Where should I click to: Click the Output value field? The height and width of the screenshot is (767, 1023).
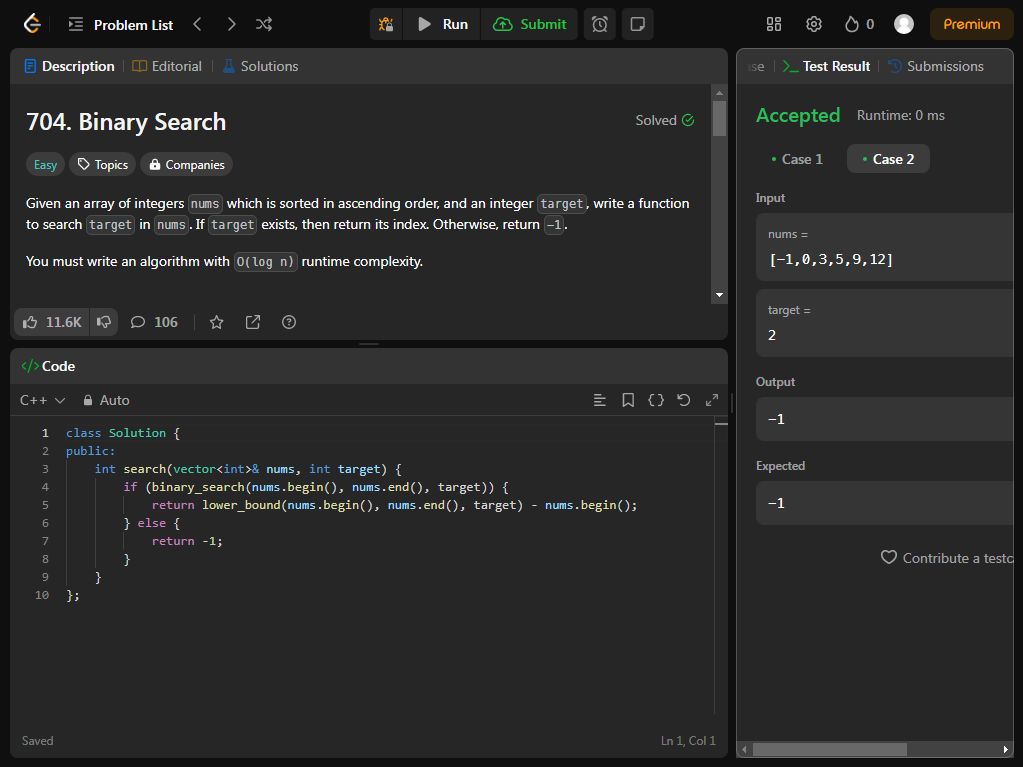(885, 419)
